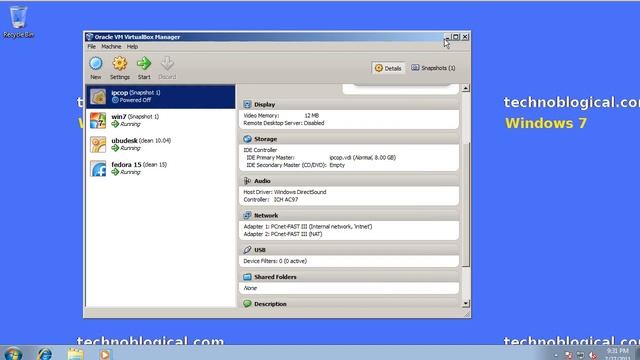The height and width of the screenshot is (360, 640).
Task: Open the USB section header link
Action: click(260, 250)
